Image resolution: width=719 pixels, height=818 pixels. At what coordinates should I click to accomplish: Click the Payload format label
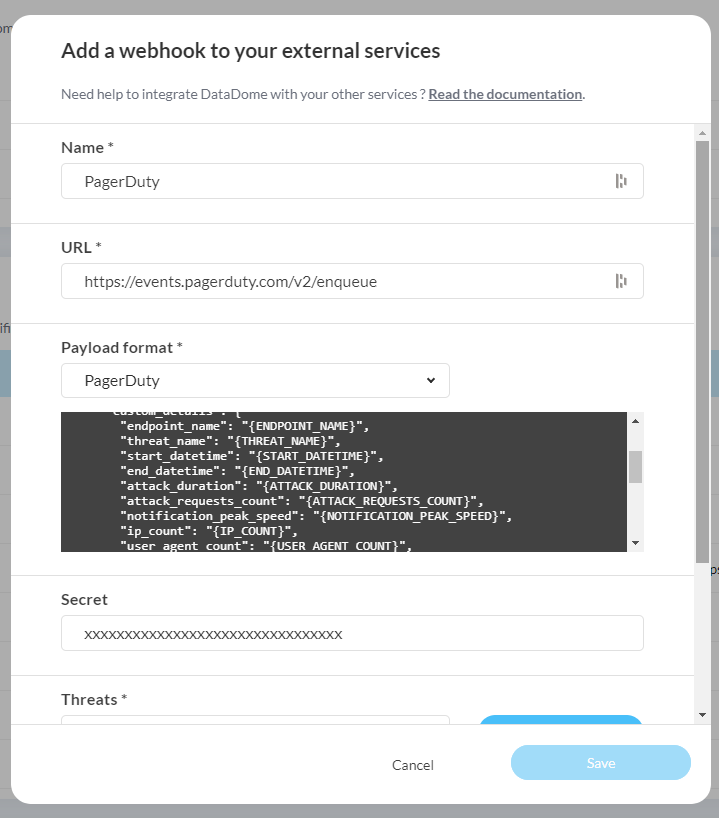click(x=122, y=347)
